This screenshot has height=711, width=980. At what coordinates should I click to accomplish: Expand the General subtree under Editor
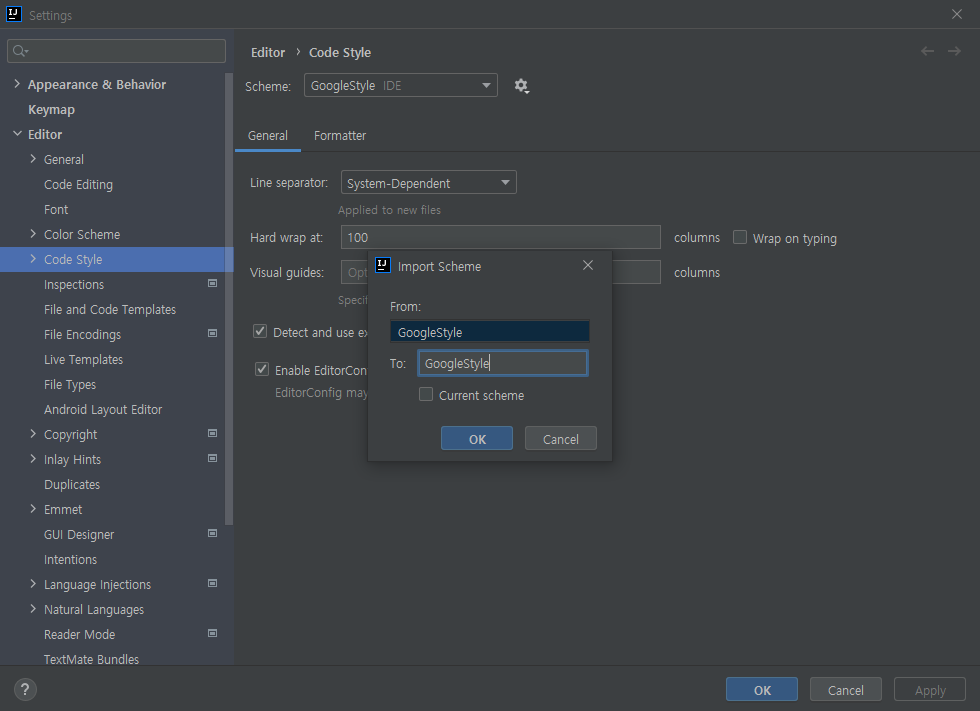point(33,159)
